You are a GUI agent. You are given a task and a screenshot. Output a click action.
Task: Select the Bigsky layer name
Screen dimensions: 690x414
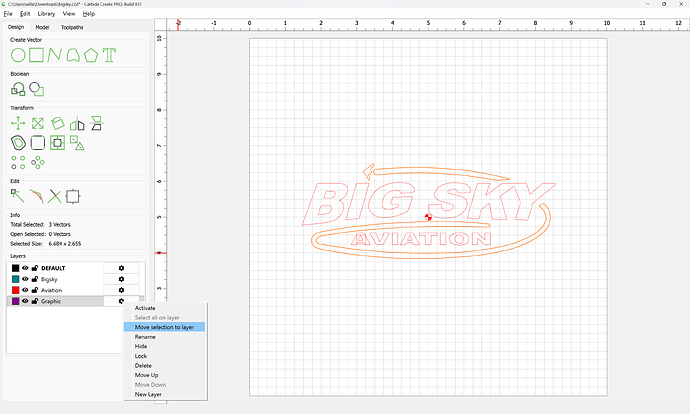click(49, 279)
